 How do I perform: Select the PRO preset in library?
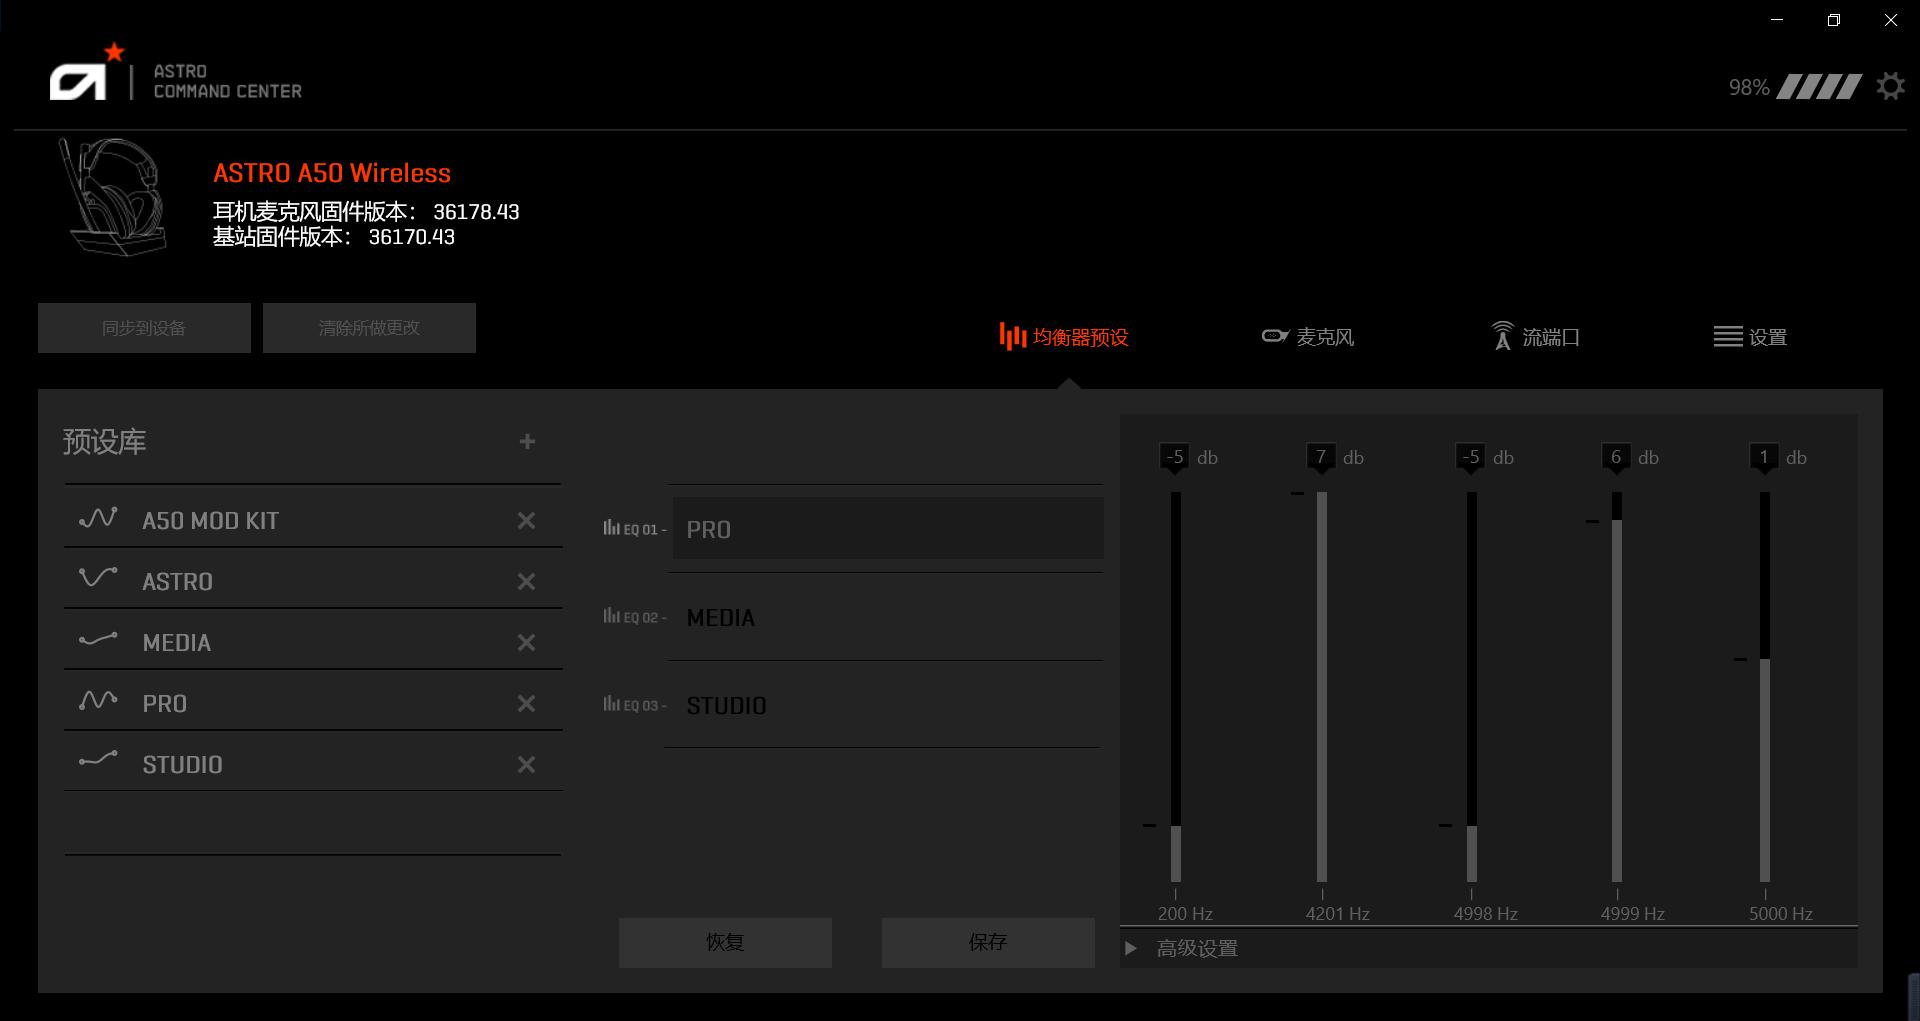tap(313, 703)
